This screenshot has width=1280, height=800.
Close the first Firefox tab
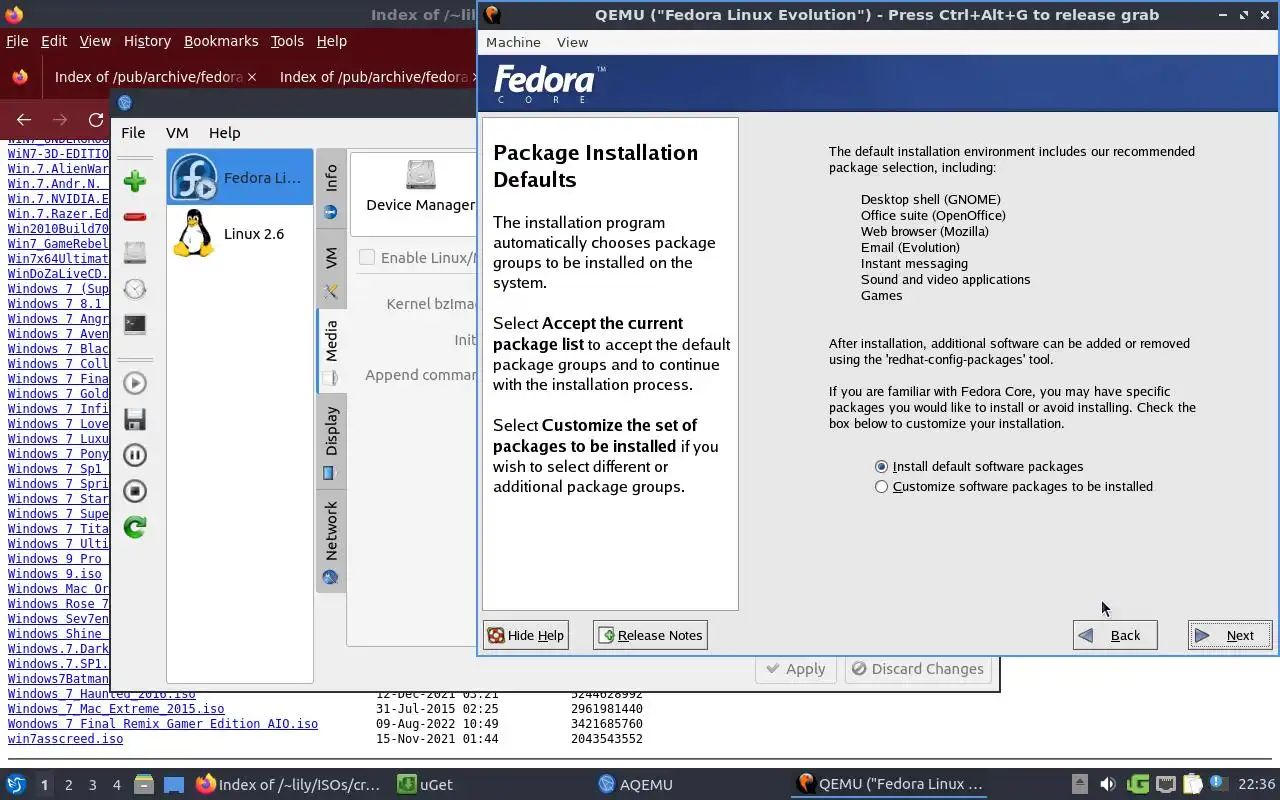point(252,77)
